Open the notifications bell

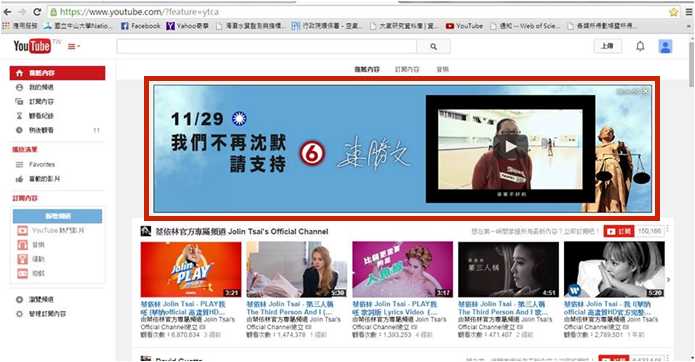point(640,46)
